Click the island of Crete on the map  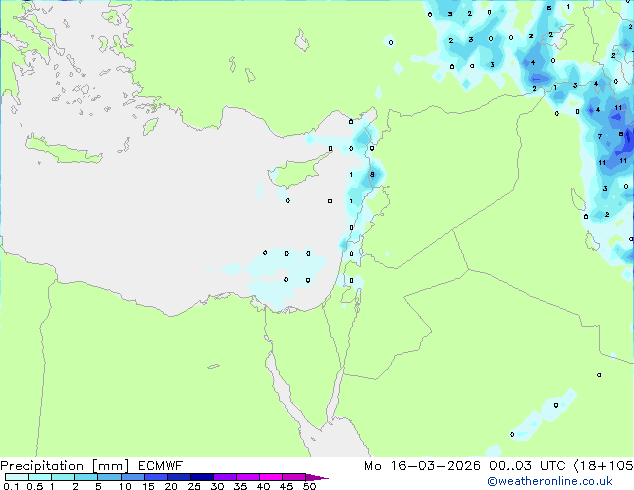click(x=63, y=150)
